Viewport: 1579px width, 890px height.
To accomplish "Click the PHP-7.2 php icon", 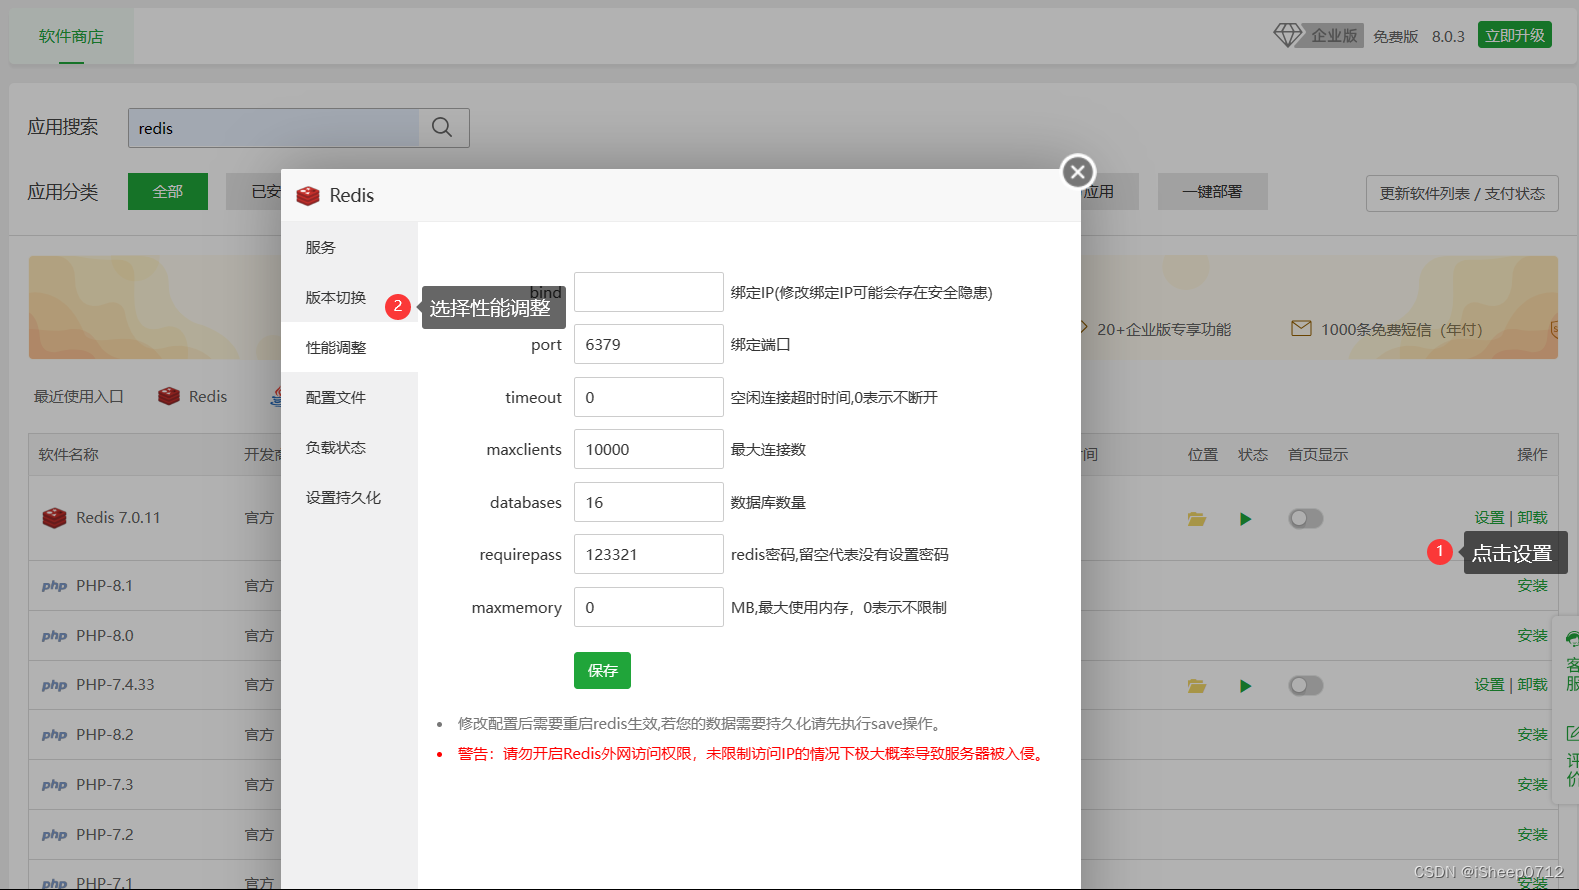I will [x=54, y=835].
